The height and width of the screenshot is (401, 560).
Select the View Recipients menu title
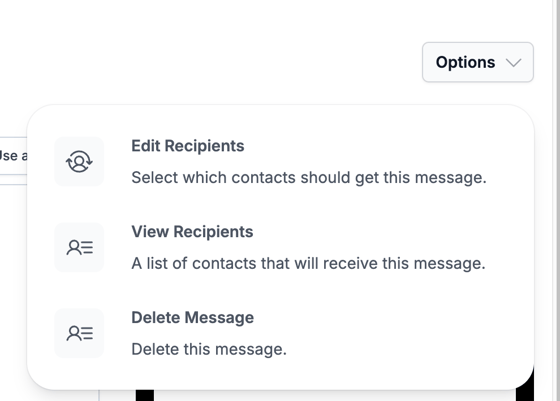[192, 232]
